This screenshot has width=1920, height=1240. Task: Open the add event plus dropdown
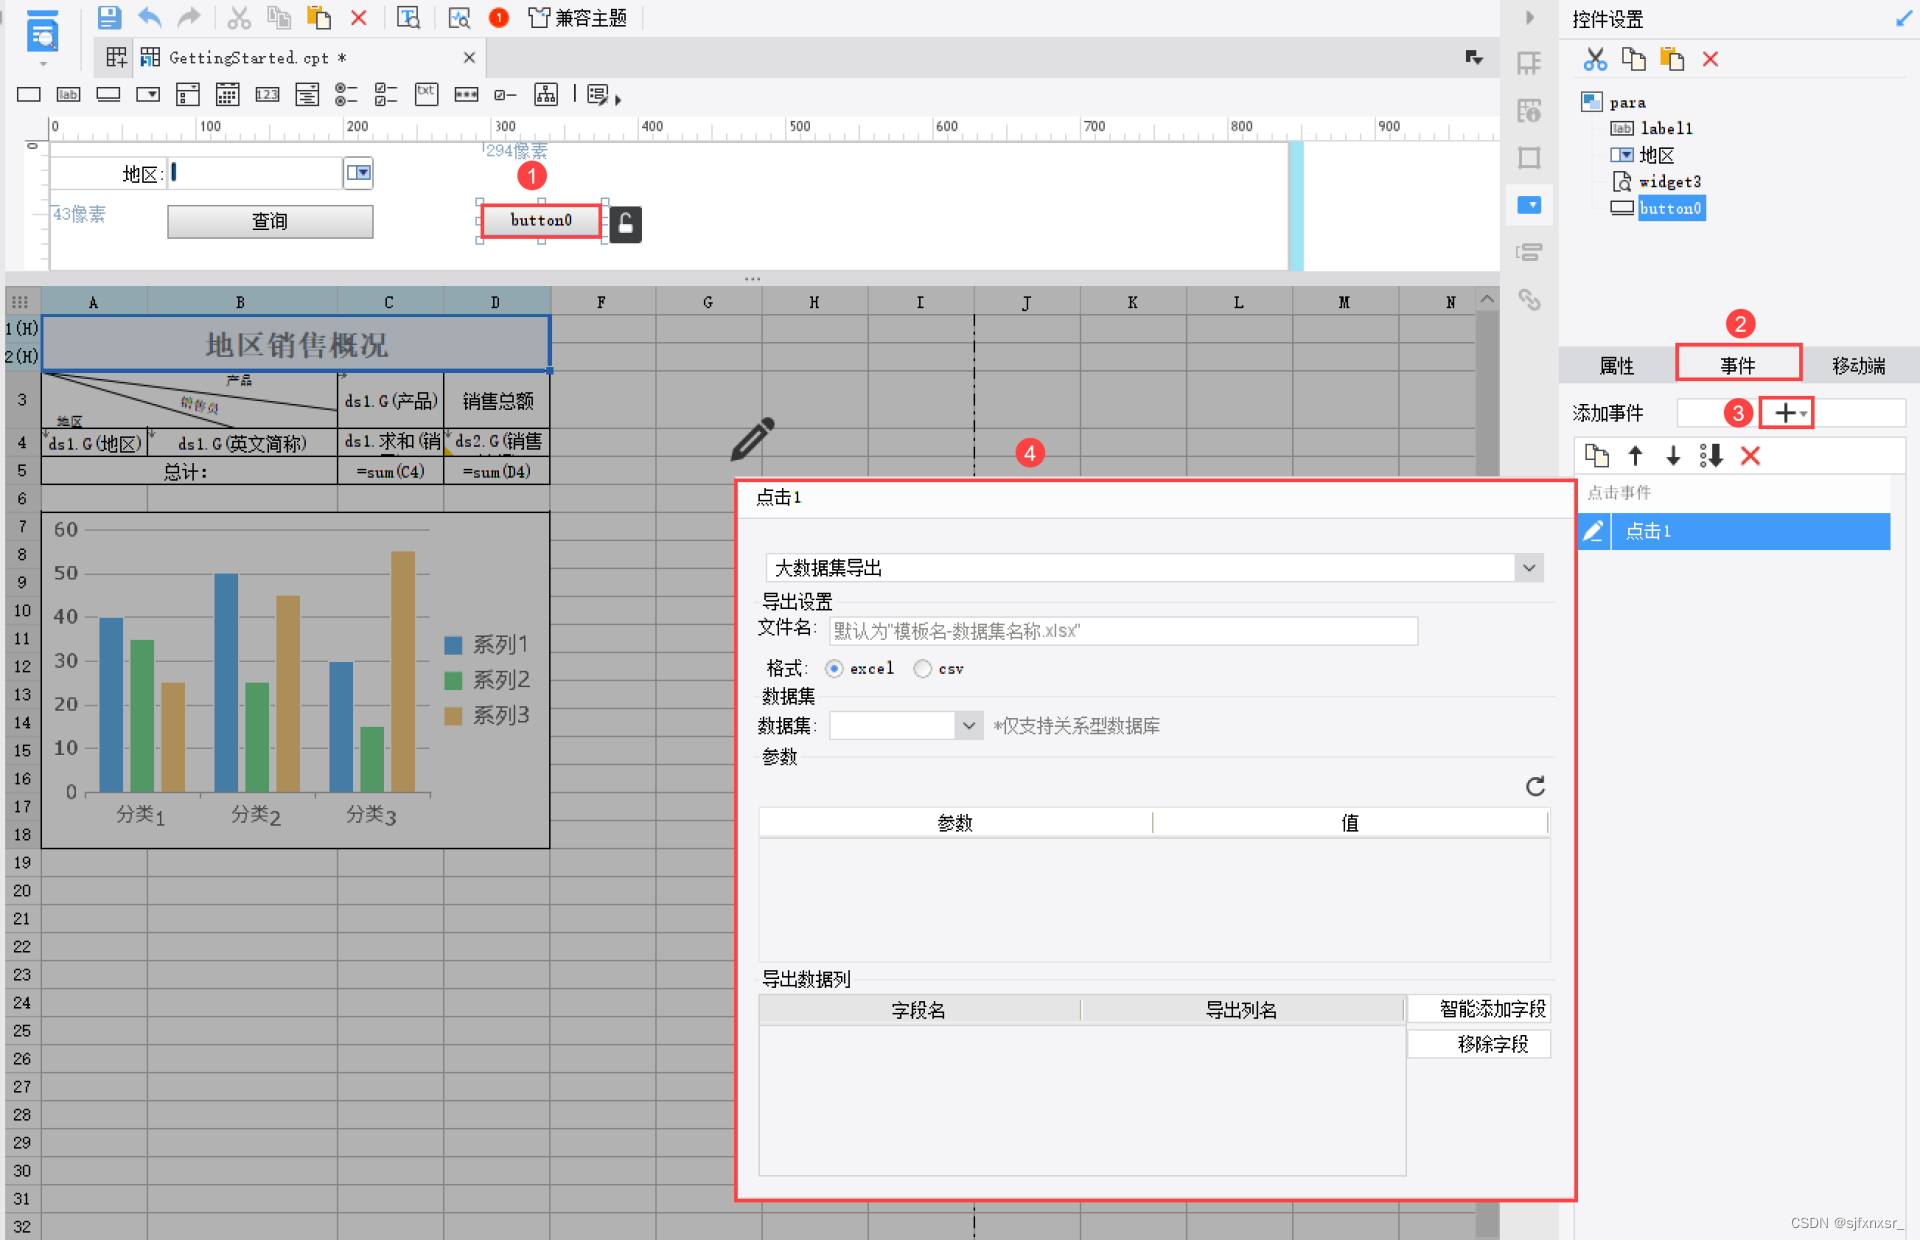(1788, 413)
